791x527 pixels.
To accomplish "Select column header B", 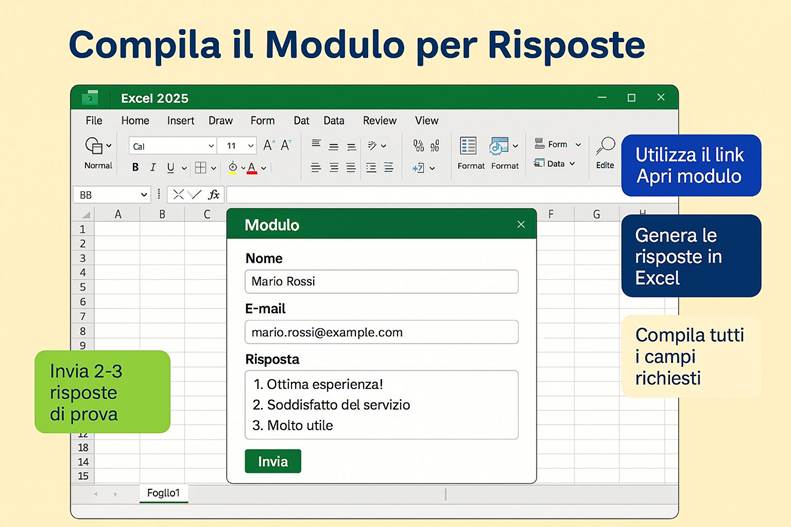I will [162, 214].
